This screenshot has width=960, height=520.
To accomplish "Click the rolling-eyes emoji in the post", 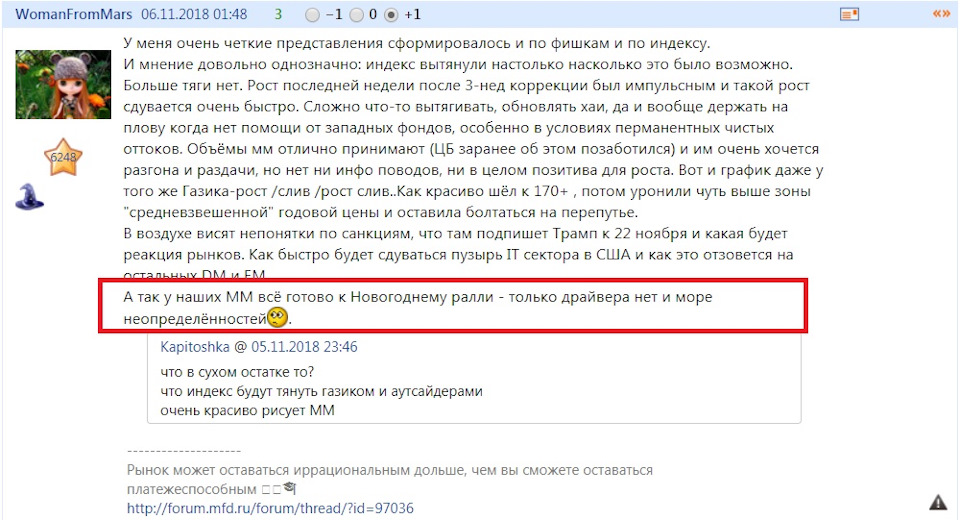I will point(277,317).
